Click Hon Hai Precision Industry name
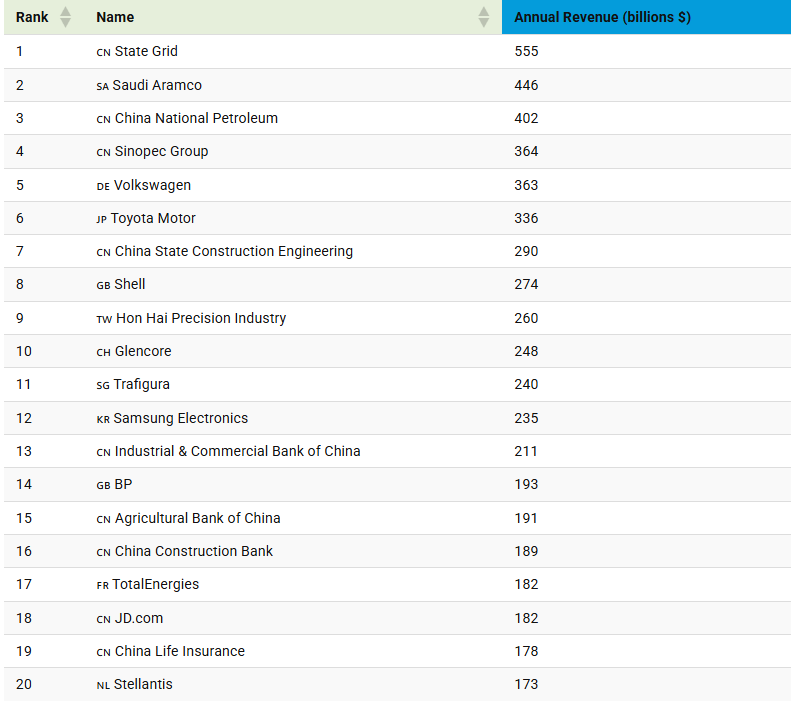 pyautogui.click(x=201, y=318)
